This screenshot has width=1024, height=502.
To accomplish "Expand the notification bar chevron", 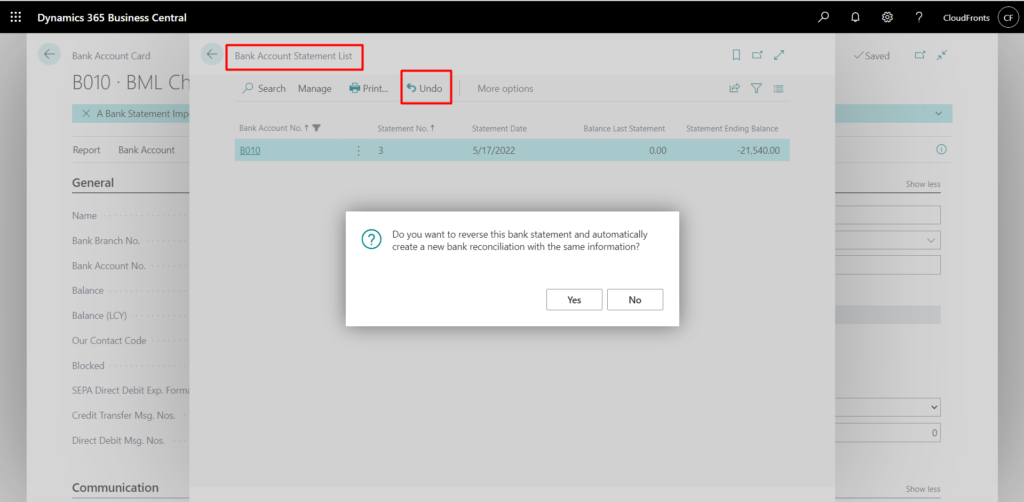I will click(x=938, y=113).
